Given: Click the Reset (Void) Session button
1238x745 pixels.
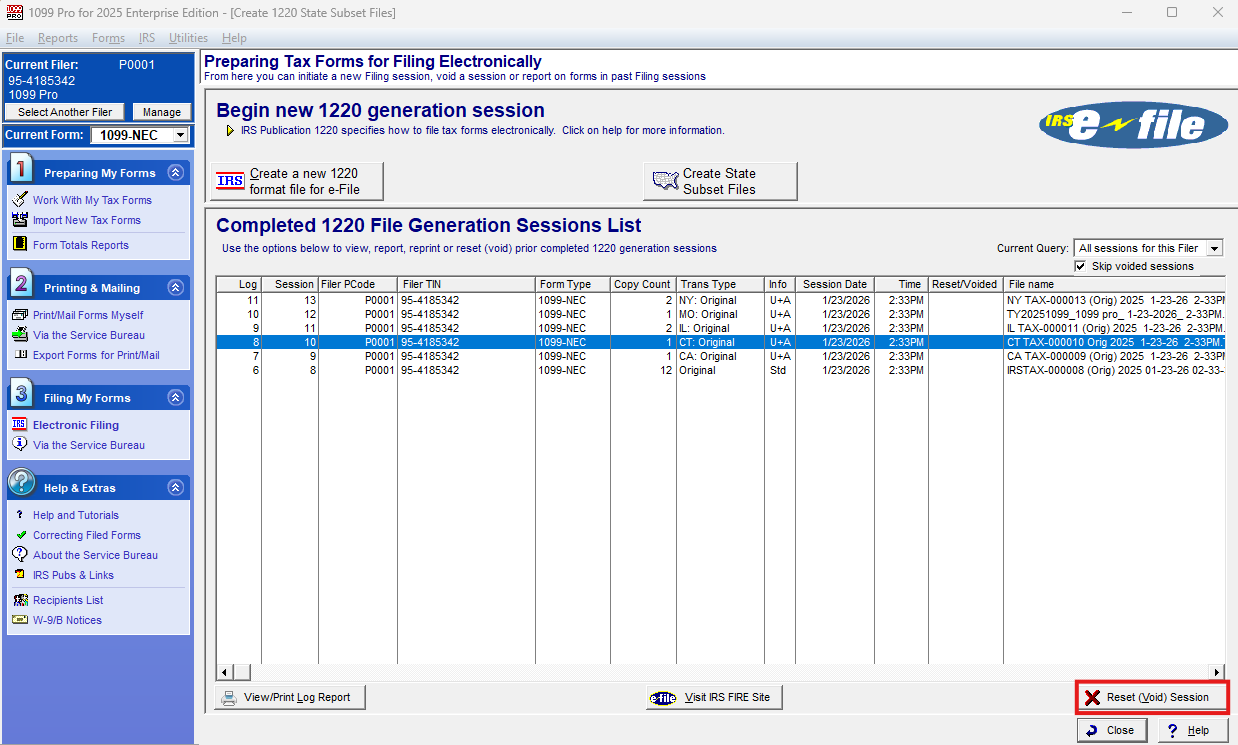Looking at the screenshot, I should click(x=1152, y=698).
